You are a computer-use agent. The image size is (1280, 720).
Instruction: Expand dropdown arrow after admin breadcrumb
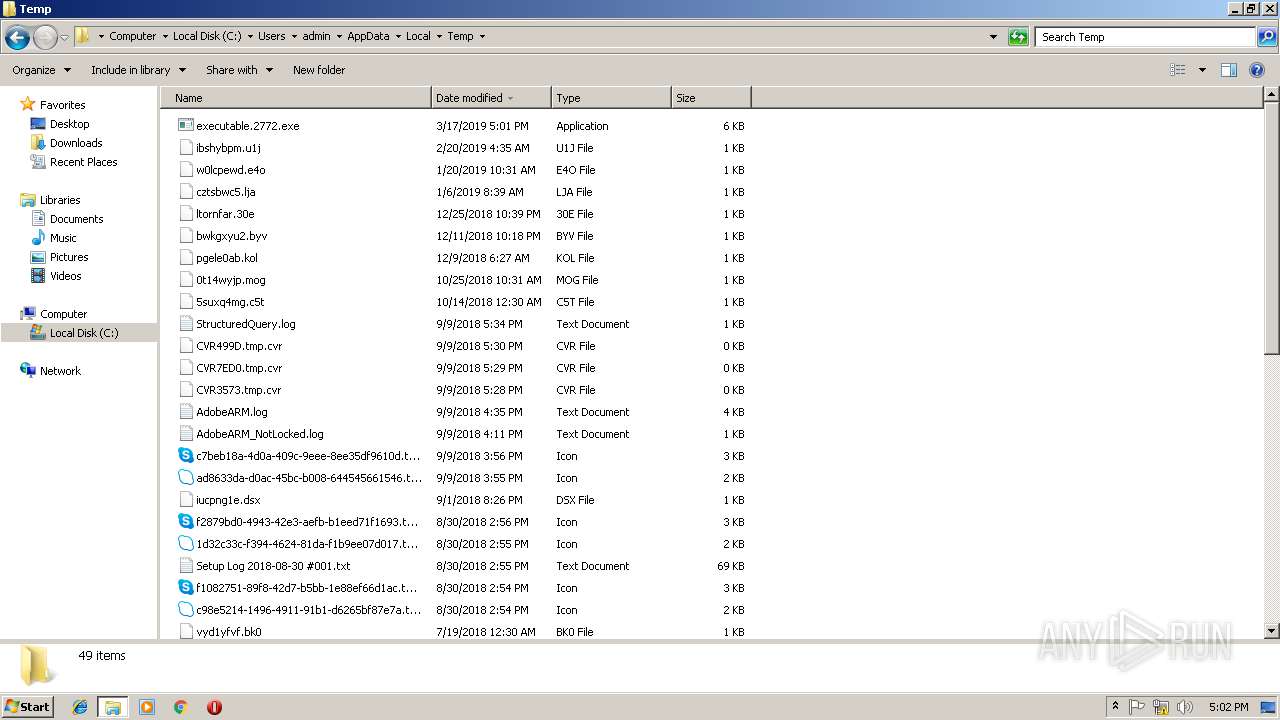pyautogui.click(x=338, y=36)
